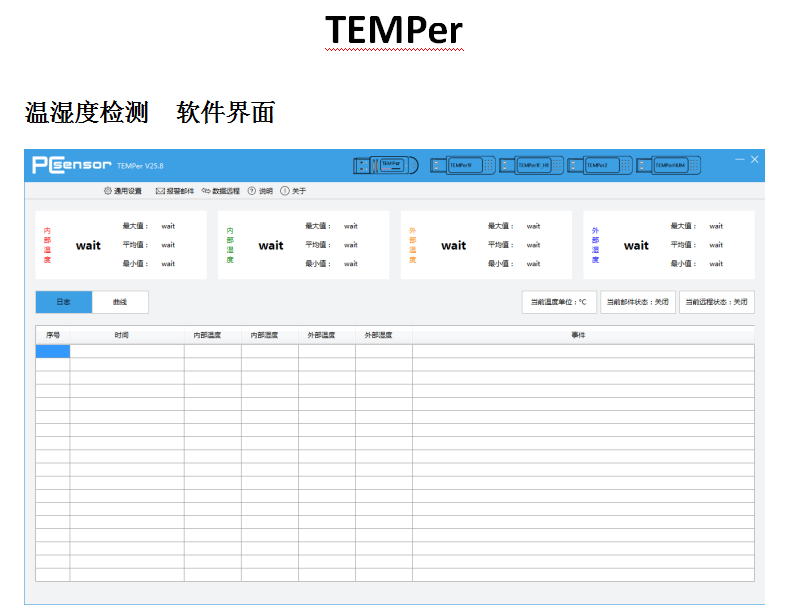Select the TEMPerHUM device icon
812x614 pixels.
(x=669, y=166)
